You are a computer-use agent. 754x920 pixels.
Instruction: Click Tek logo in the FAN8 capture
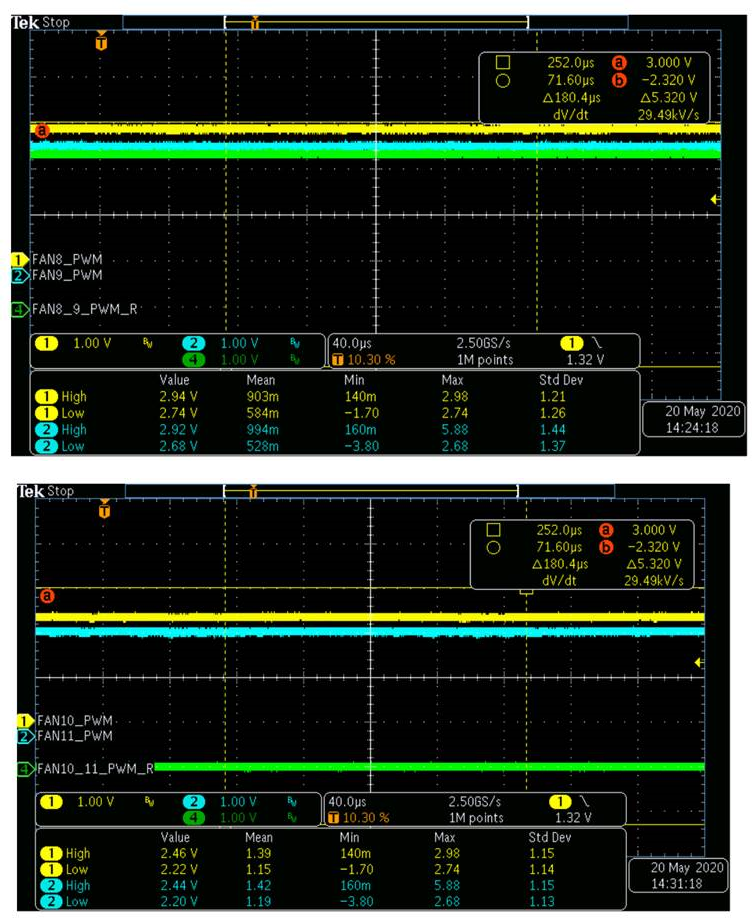click(25, 23)
